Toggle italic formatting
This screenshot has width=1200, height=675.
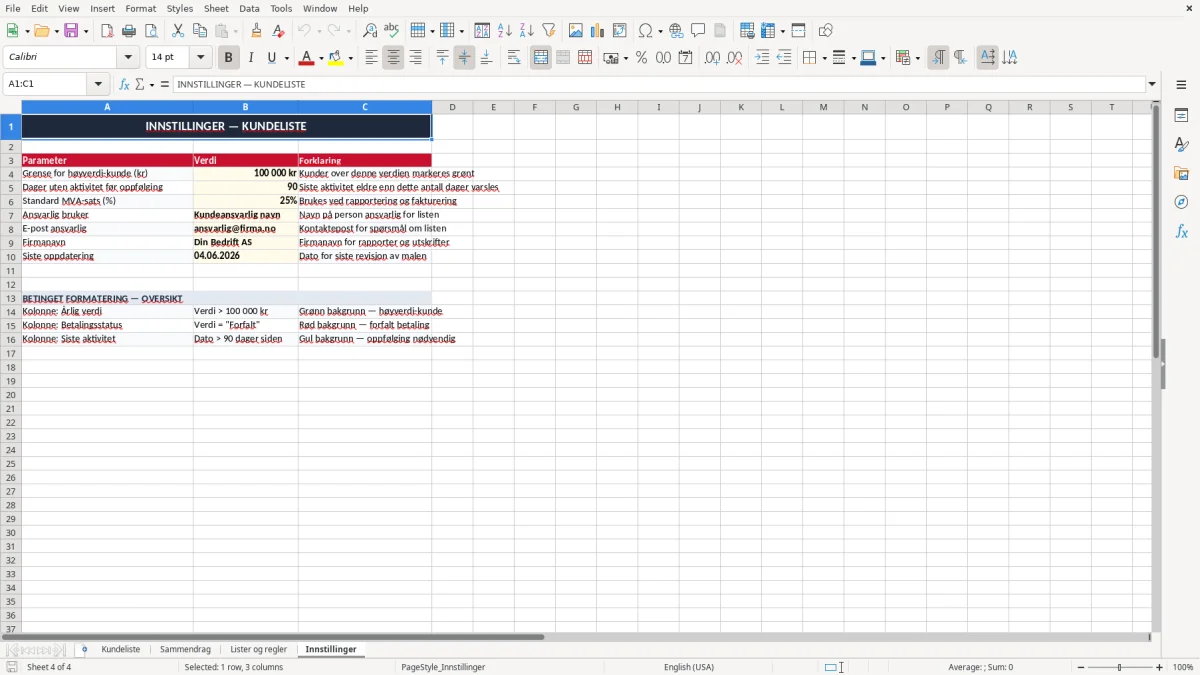pyautogui.click(x=250, y=58)
